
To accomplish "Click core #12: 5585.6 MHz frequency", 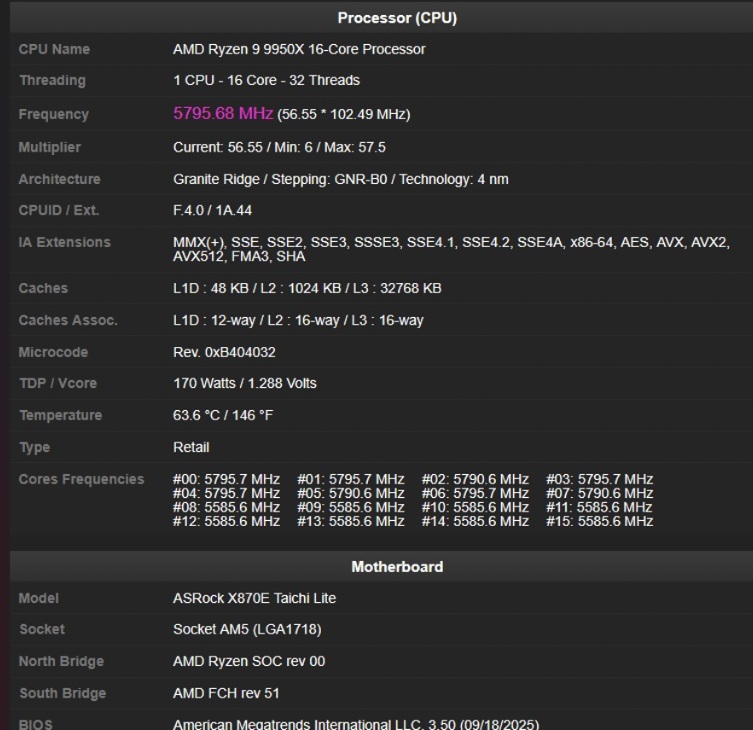I will [226, 521].
